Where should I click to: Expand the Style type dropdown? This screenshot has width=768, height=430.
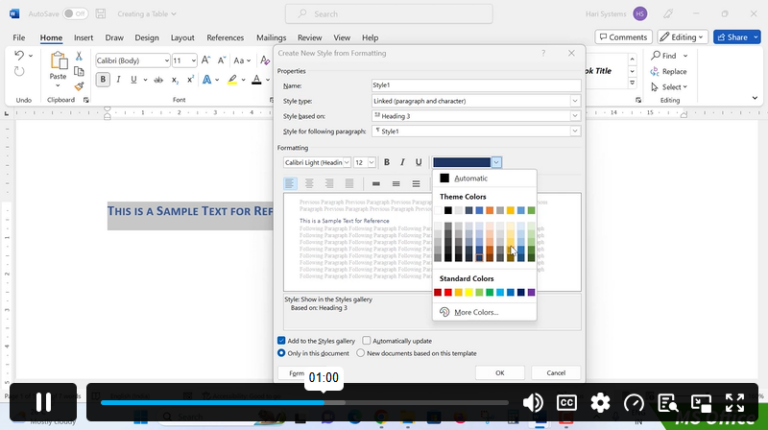pos(575,101)
